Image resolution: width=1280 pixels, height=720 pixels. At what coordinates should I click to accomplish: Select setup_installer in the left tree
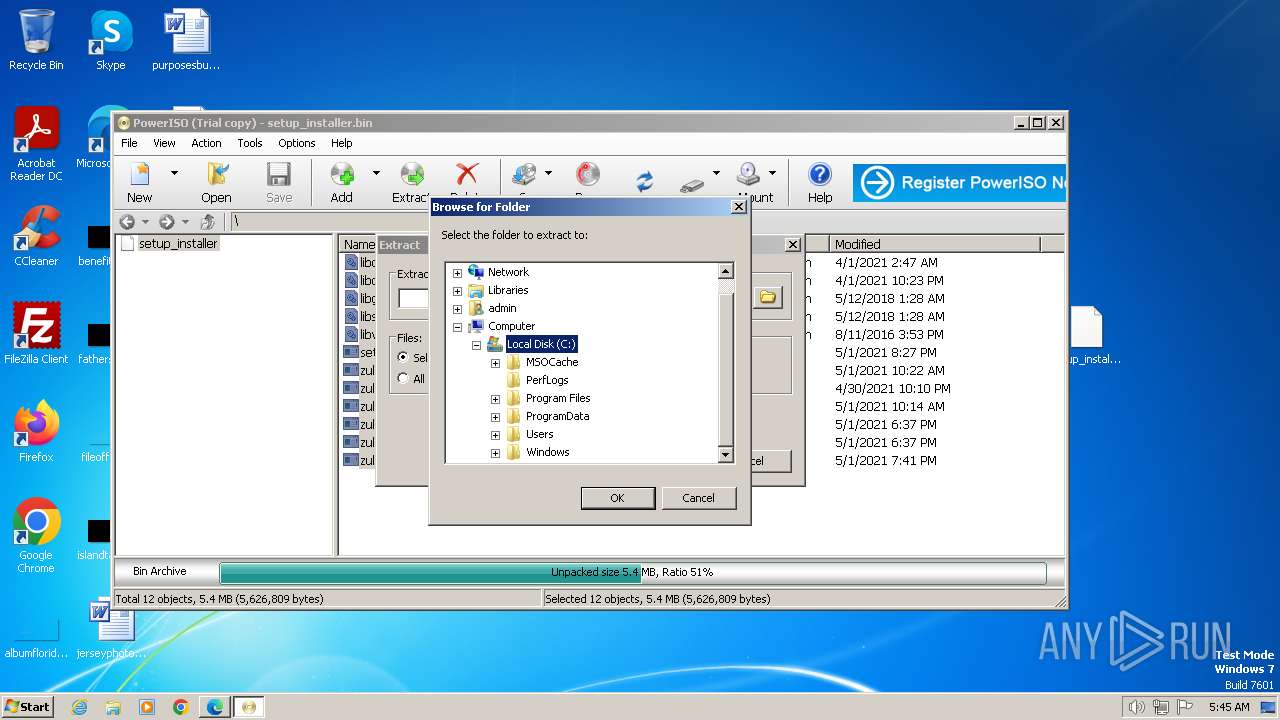click(x=177, y=243)
